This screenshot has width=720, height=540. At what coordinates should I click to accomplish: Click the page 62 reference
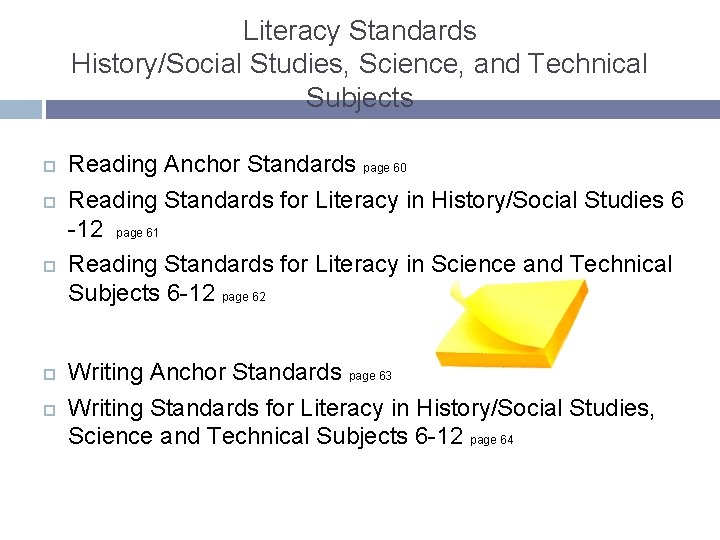(244, 297)
